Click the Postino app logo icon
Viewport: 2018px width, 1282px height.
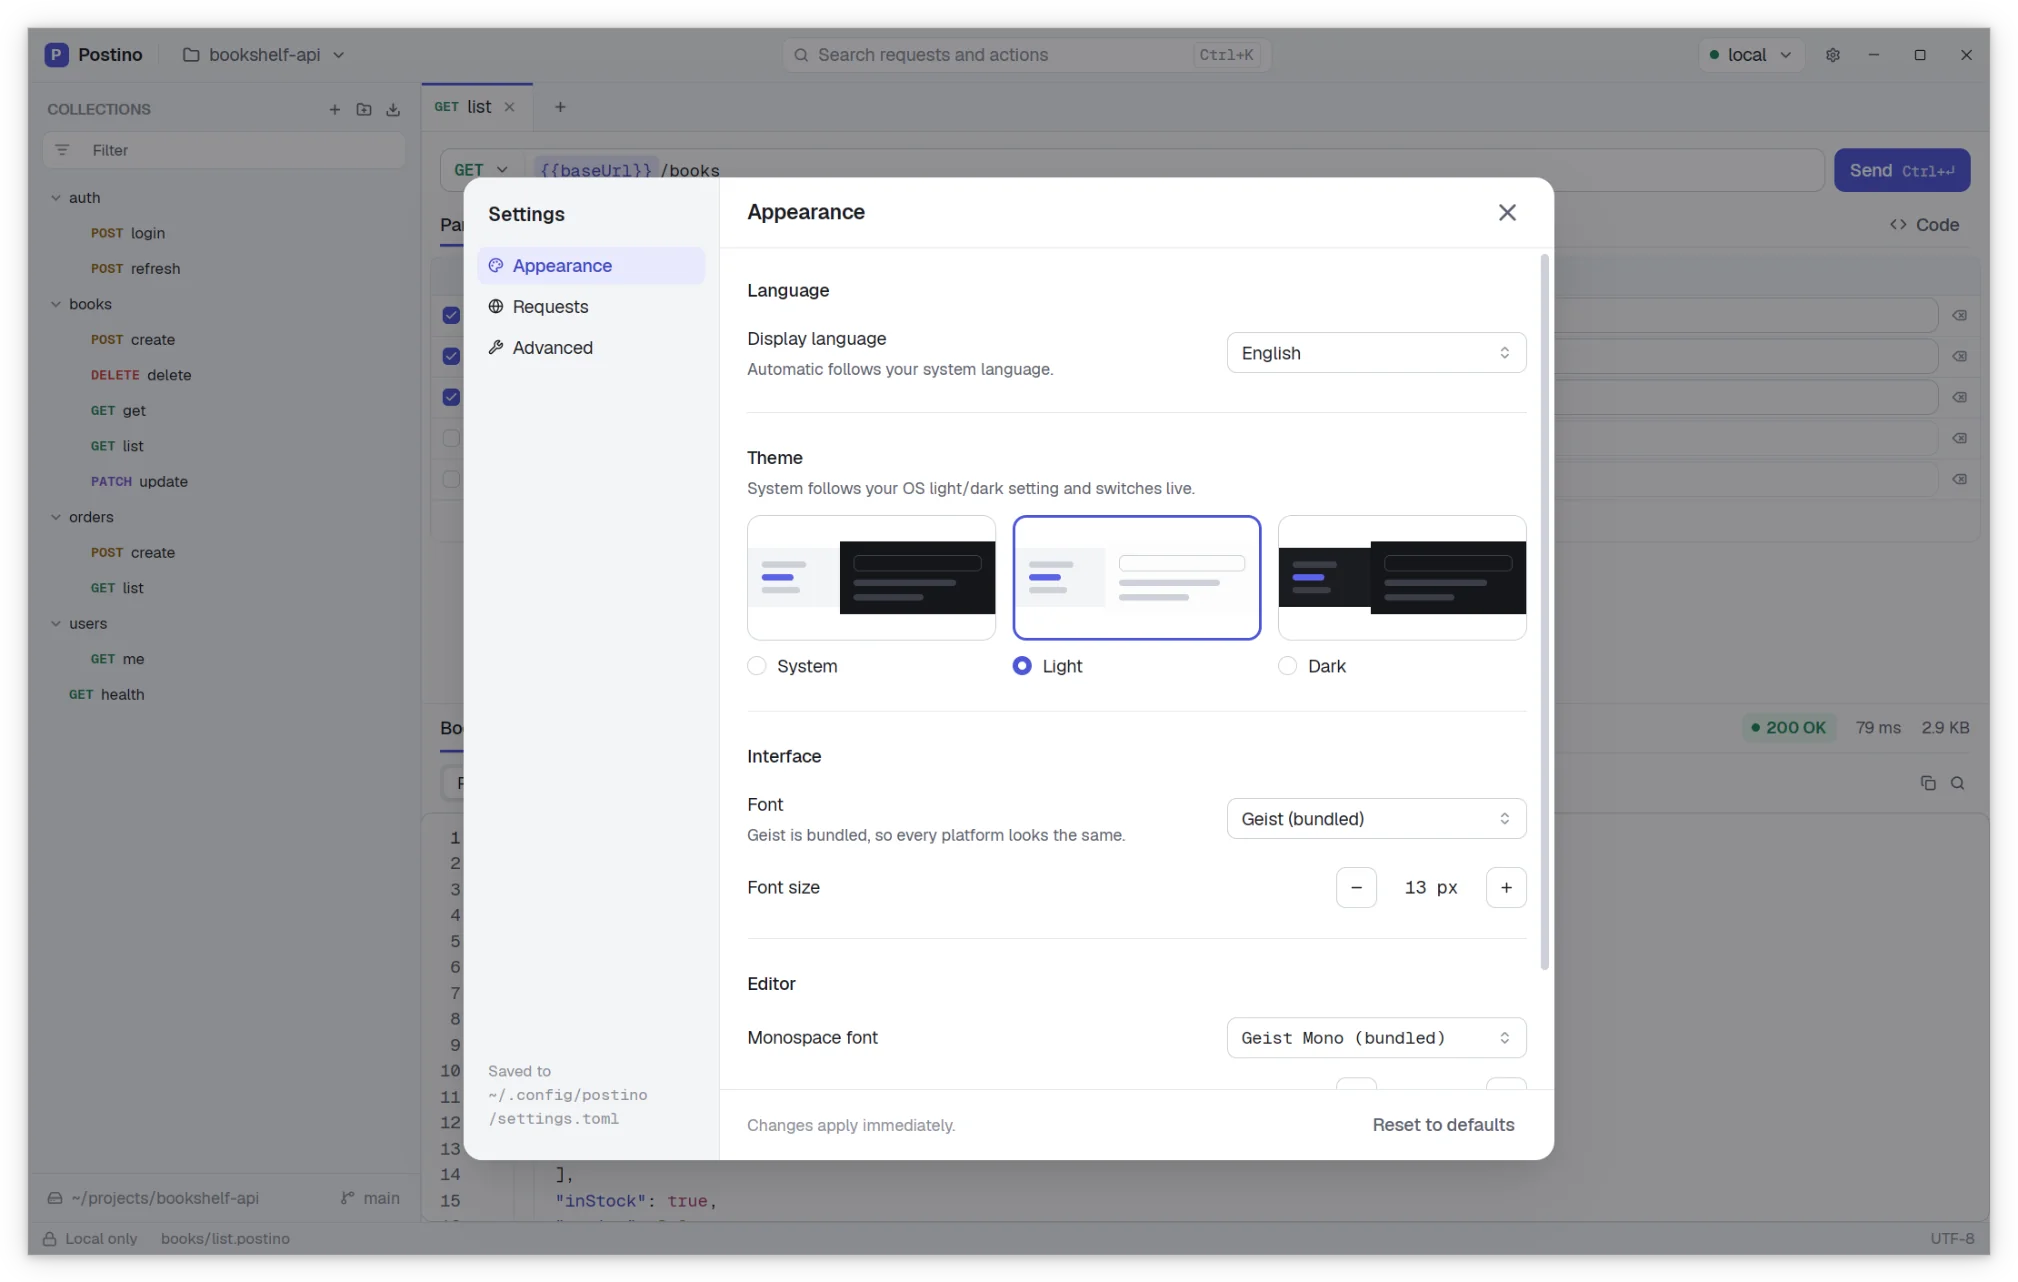click(57, 54)
